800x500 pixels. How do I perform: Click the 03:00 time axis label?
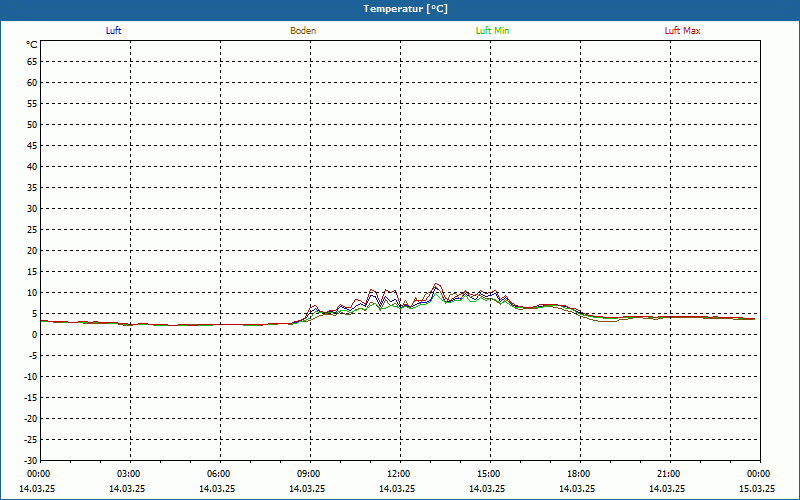point(129,474)
